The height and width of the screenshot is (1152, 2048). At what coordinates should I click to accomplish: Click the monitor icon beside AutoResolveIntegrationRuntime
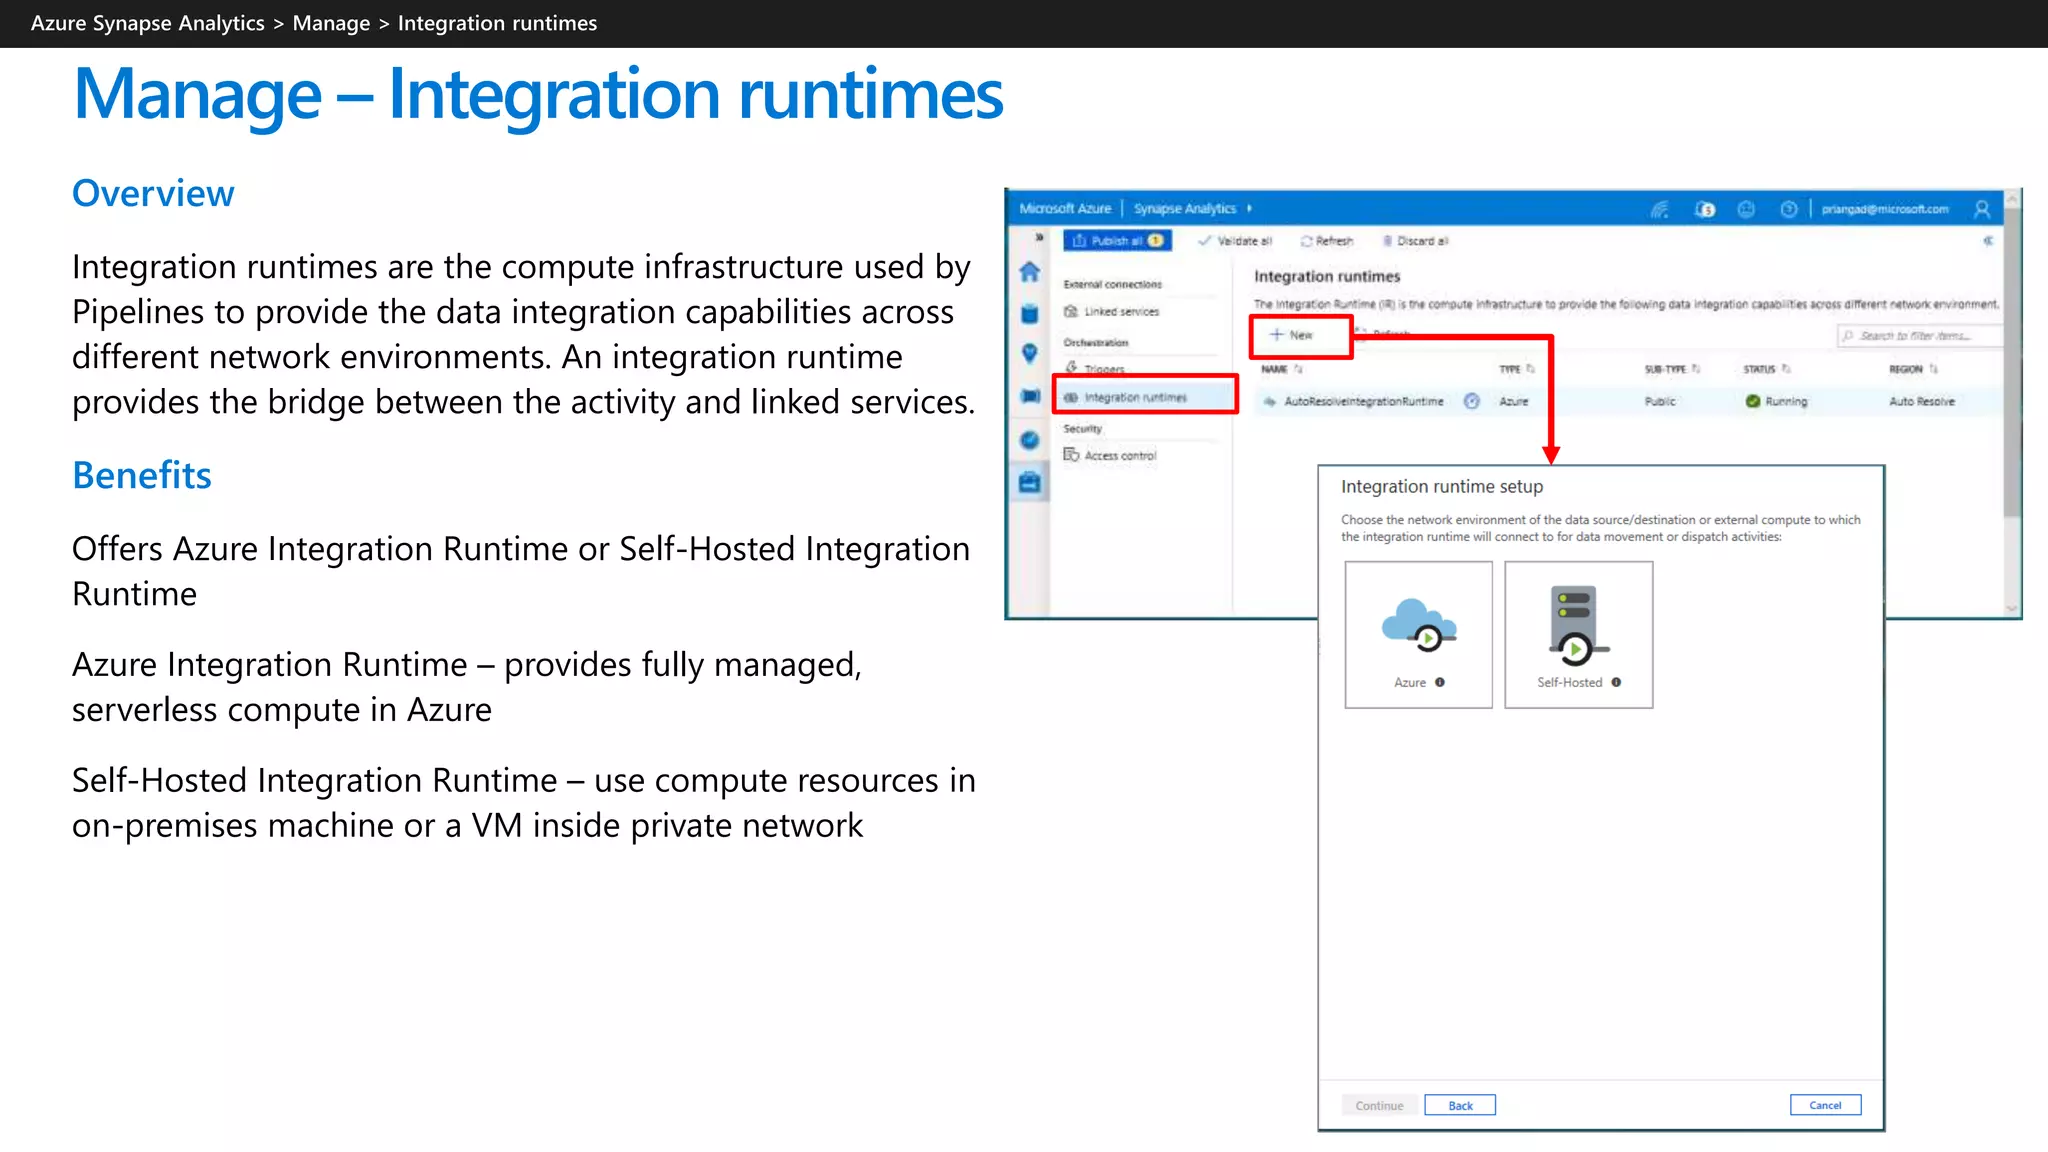tap(1472, 401)
